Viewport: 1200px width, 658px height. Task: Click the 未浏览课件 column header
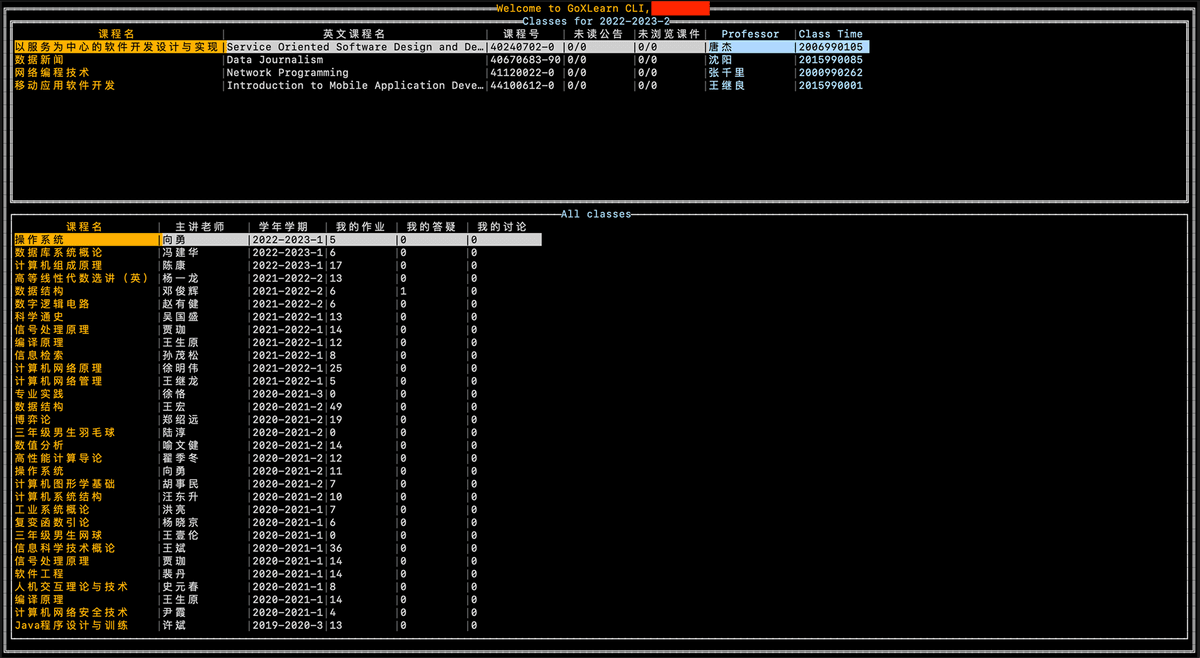670,34
